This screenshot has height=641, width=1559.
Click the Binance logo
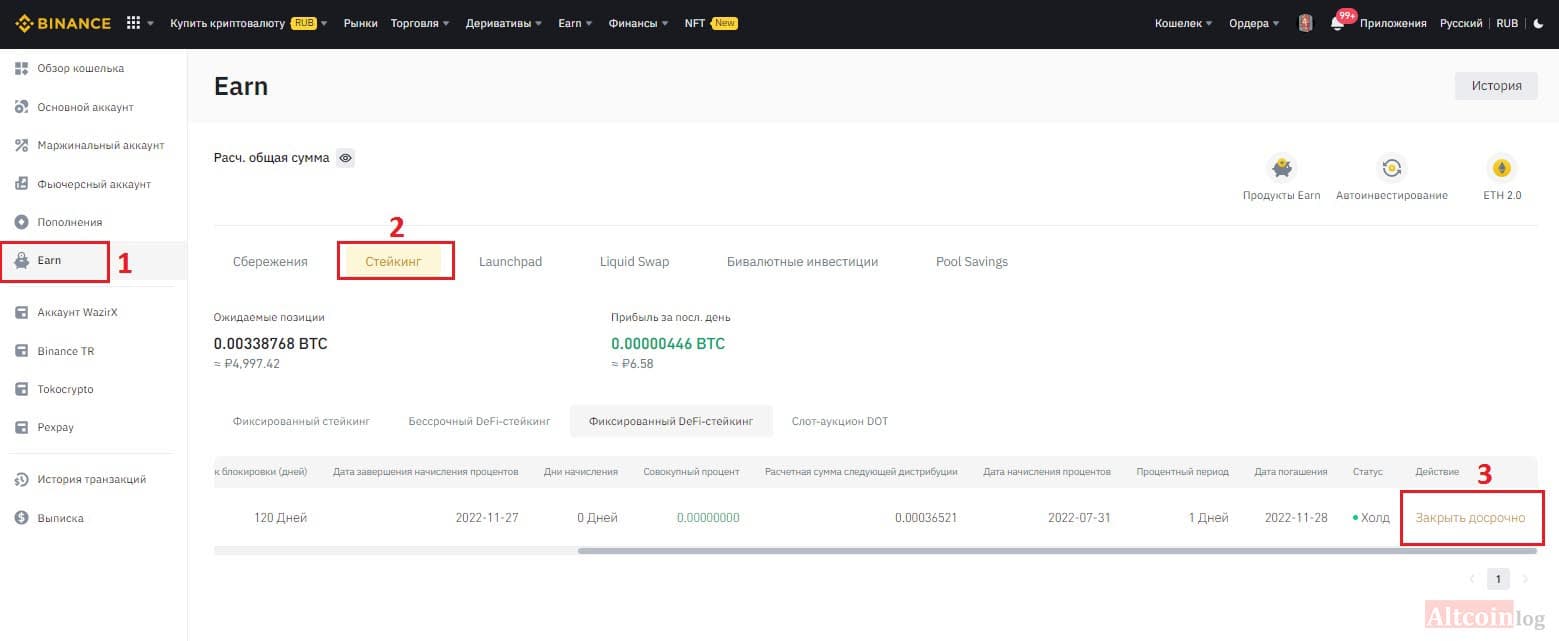click(x=63, y=23)
